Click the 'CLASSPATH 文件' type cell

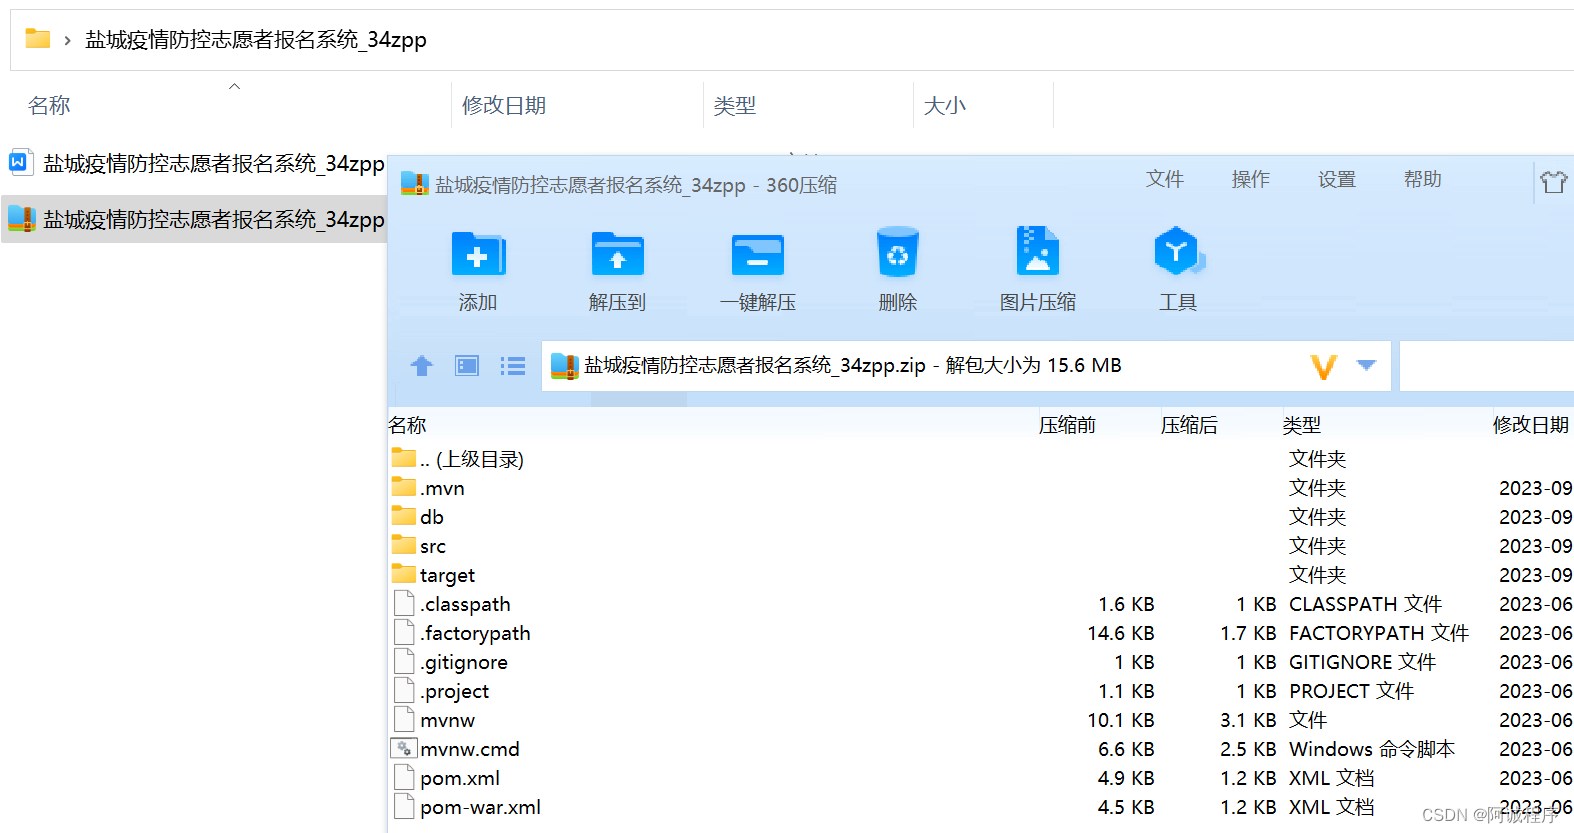pos(1365,604)
